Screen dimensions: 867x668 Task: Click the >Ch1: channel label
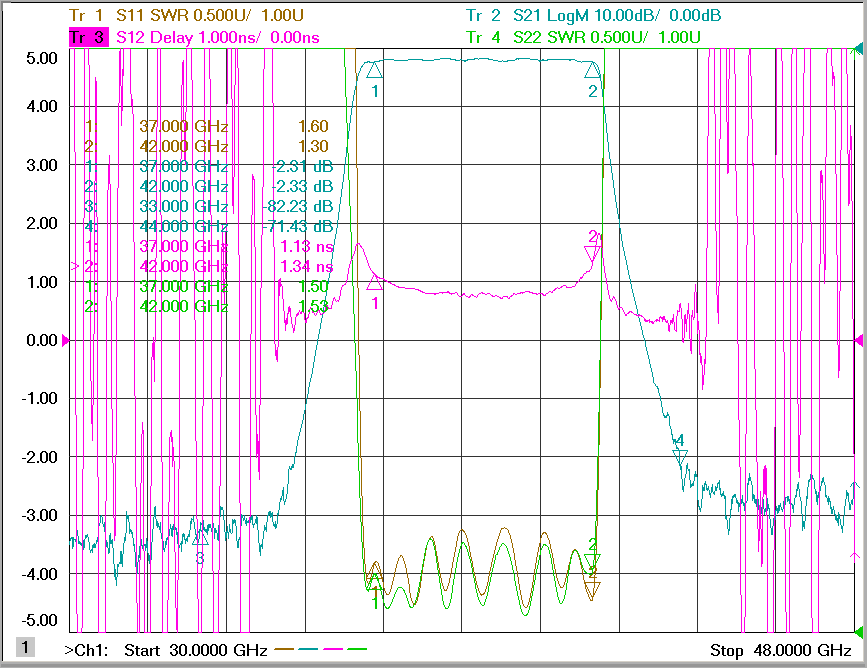tap(86, 650)
